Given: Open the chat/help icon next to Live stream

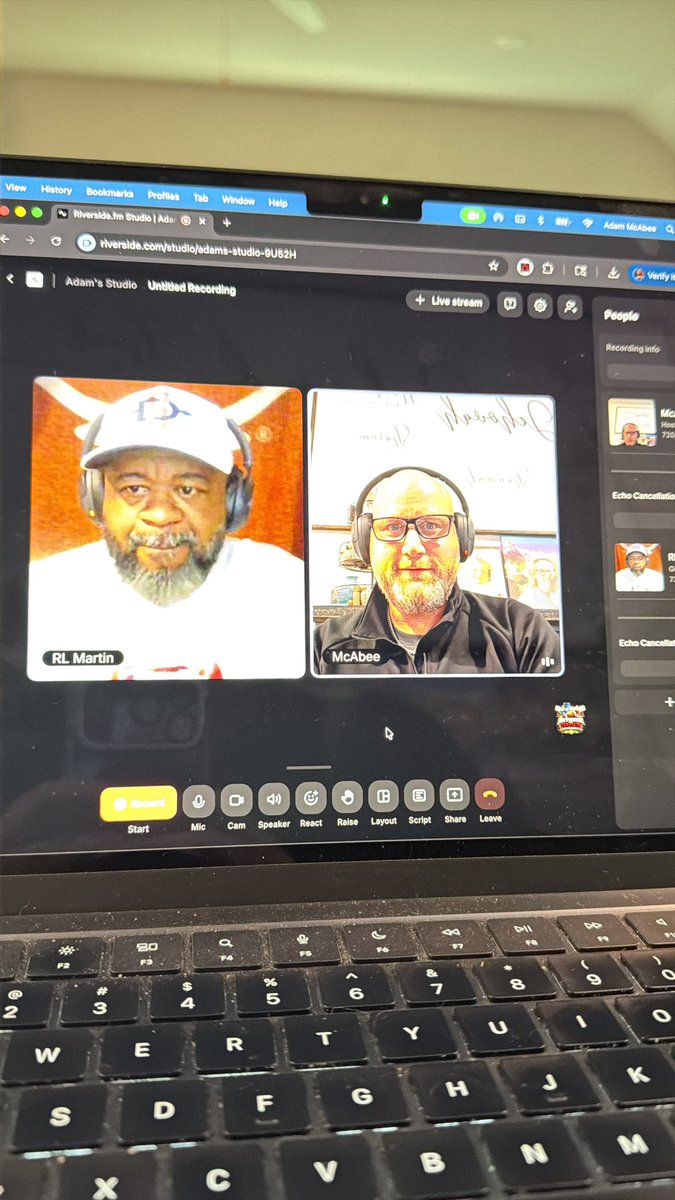Looking at the screenshot, I should coord(510,304).
